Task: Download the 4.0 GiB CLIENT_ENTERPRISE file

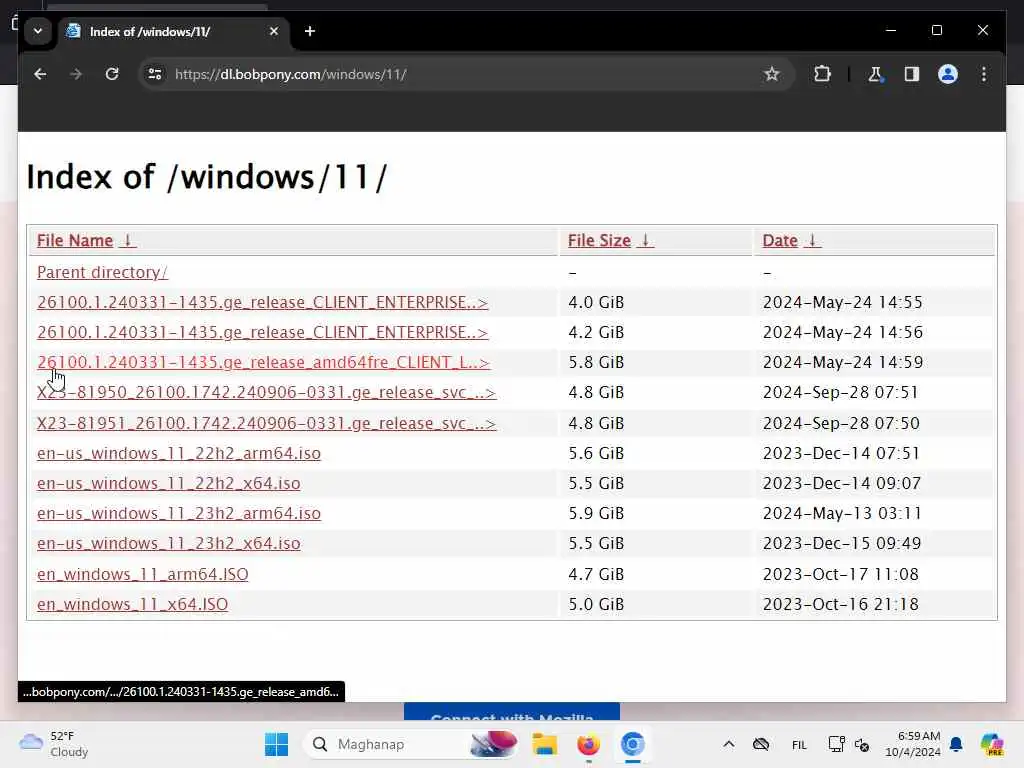Action: click(263, 302)
